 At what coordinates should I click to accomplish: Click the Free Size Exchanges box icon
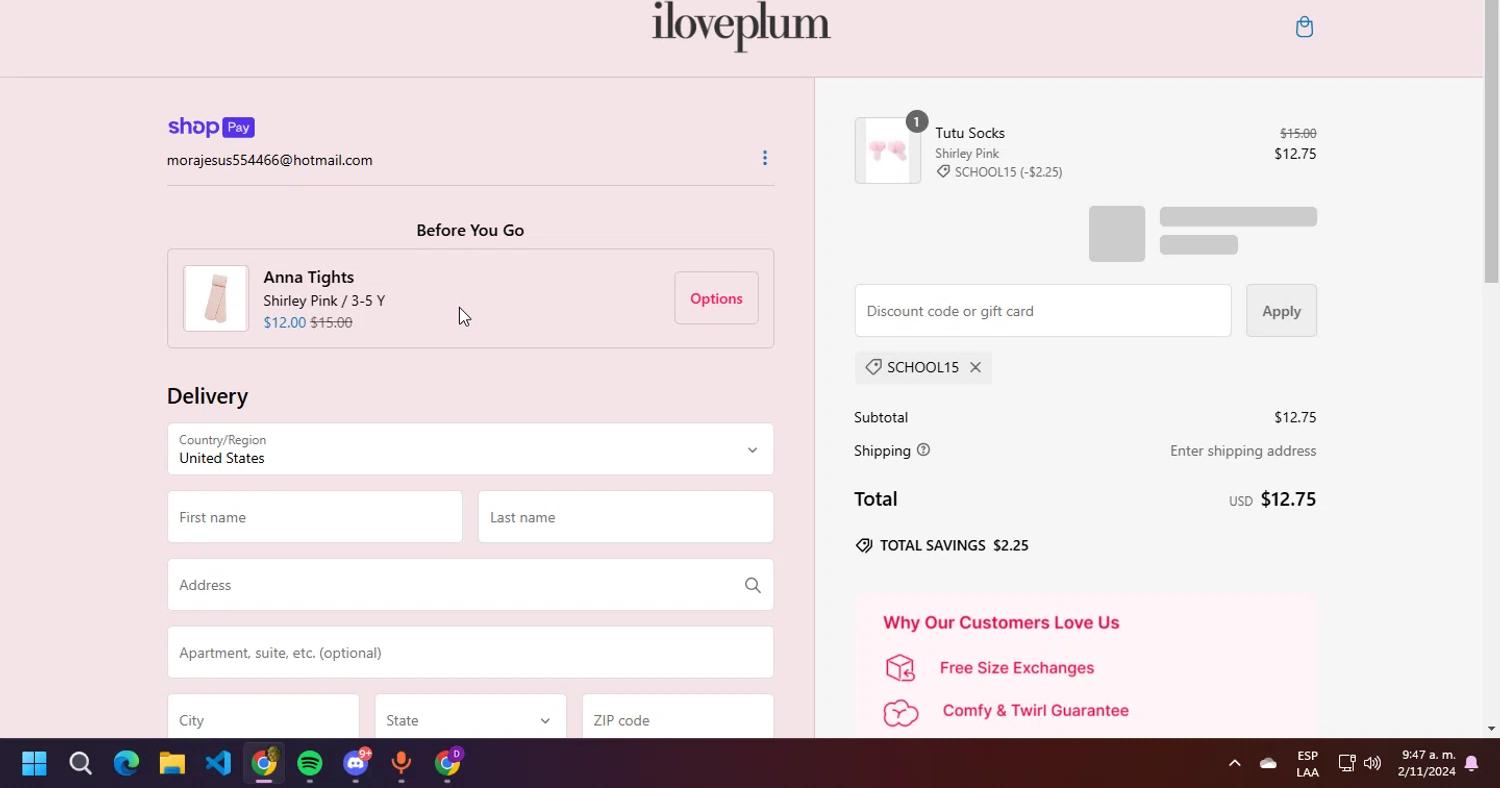[x=900, y=667]
